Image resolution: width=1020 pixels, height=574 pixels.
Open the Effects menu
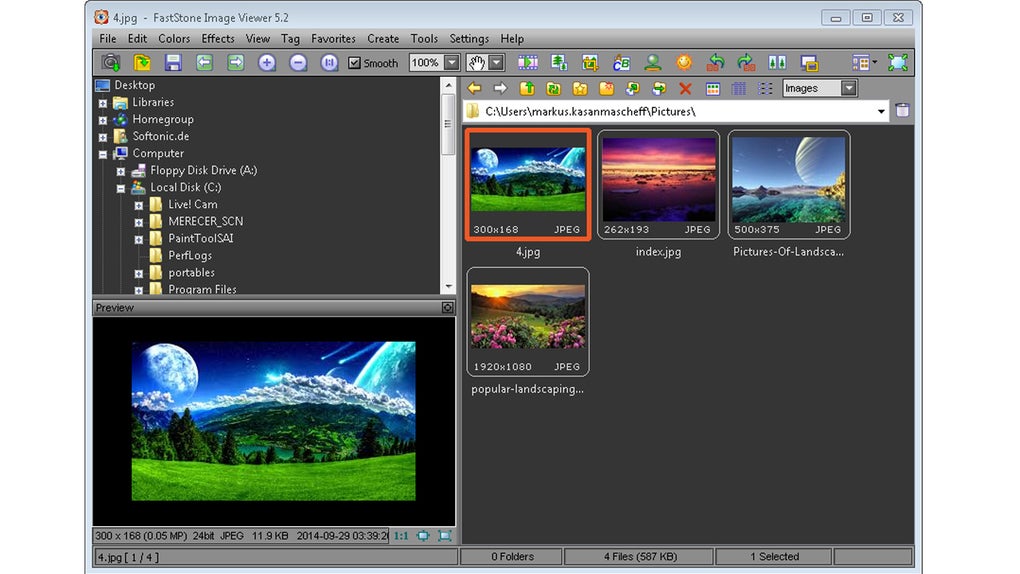point(218,38)
